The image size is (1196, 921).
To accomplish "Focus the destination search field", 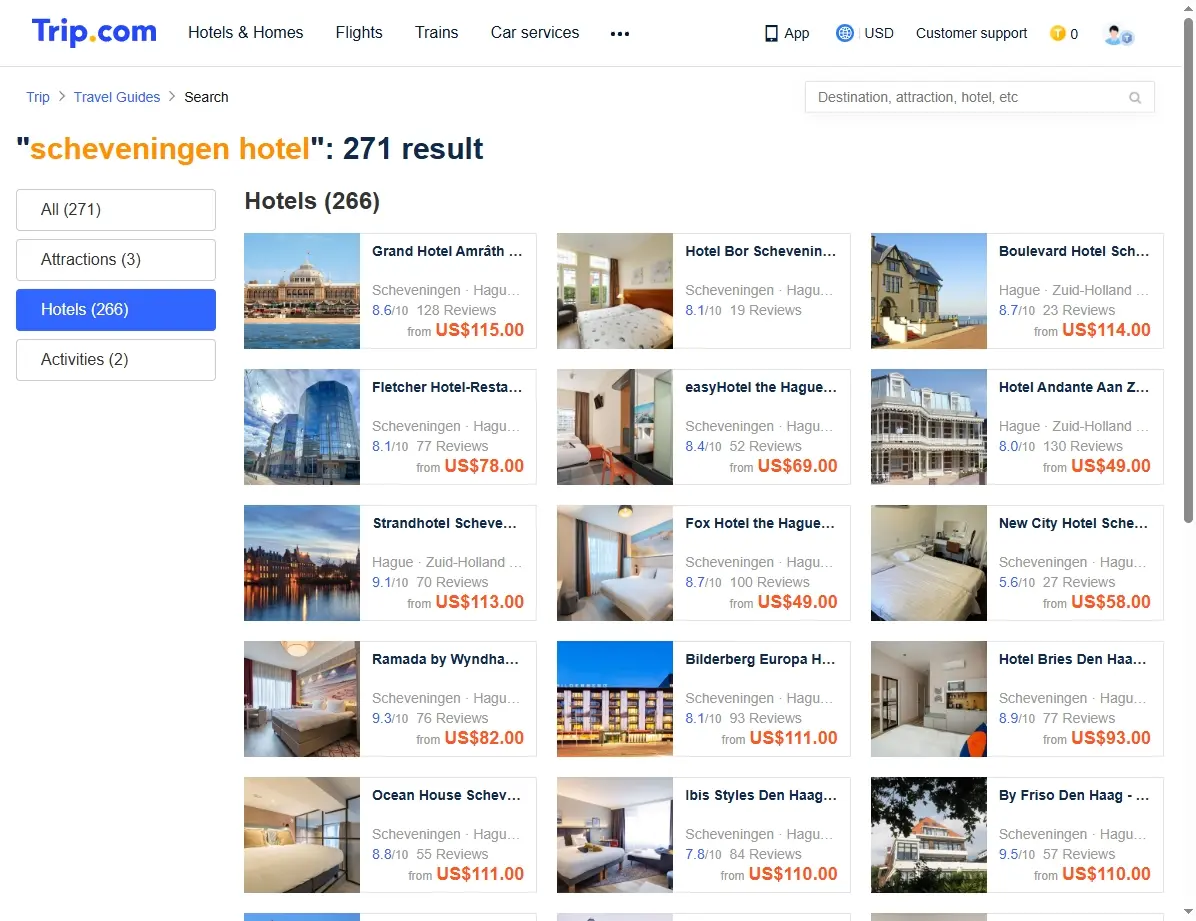I will tap(979, 97).
